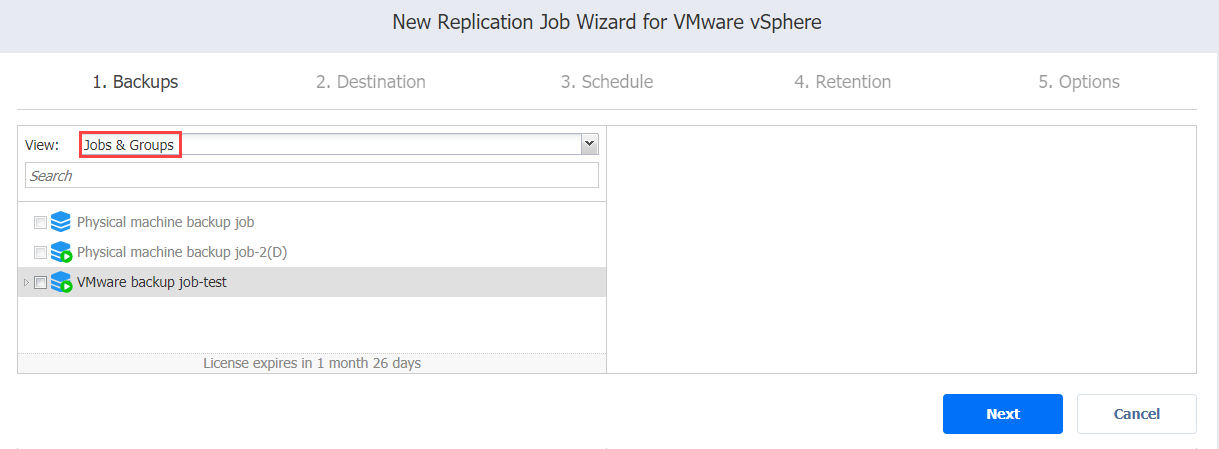This screenshot has width=1219, height=449.
Task: Jump to the 4. Retention step
Action: 843,82
